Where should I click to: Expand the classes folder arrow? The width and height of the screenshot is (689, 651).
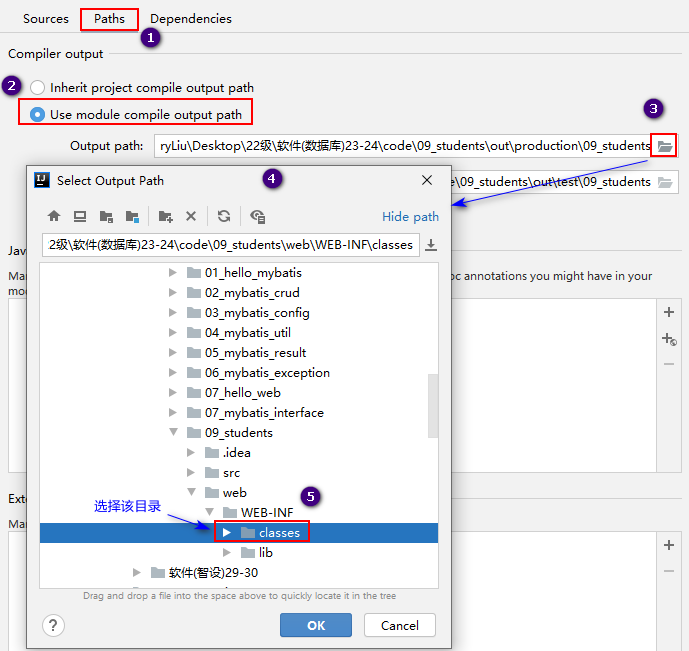click(x=227, y=533)
